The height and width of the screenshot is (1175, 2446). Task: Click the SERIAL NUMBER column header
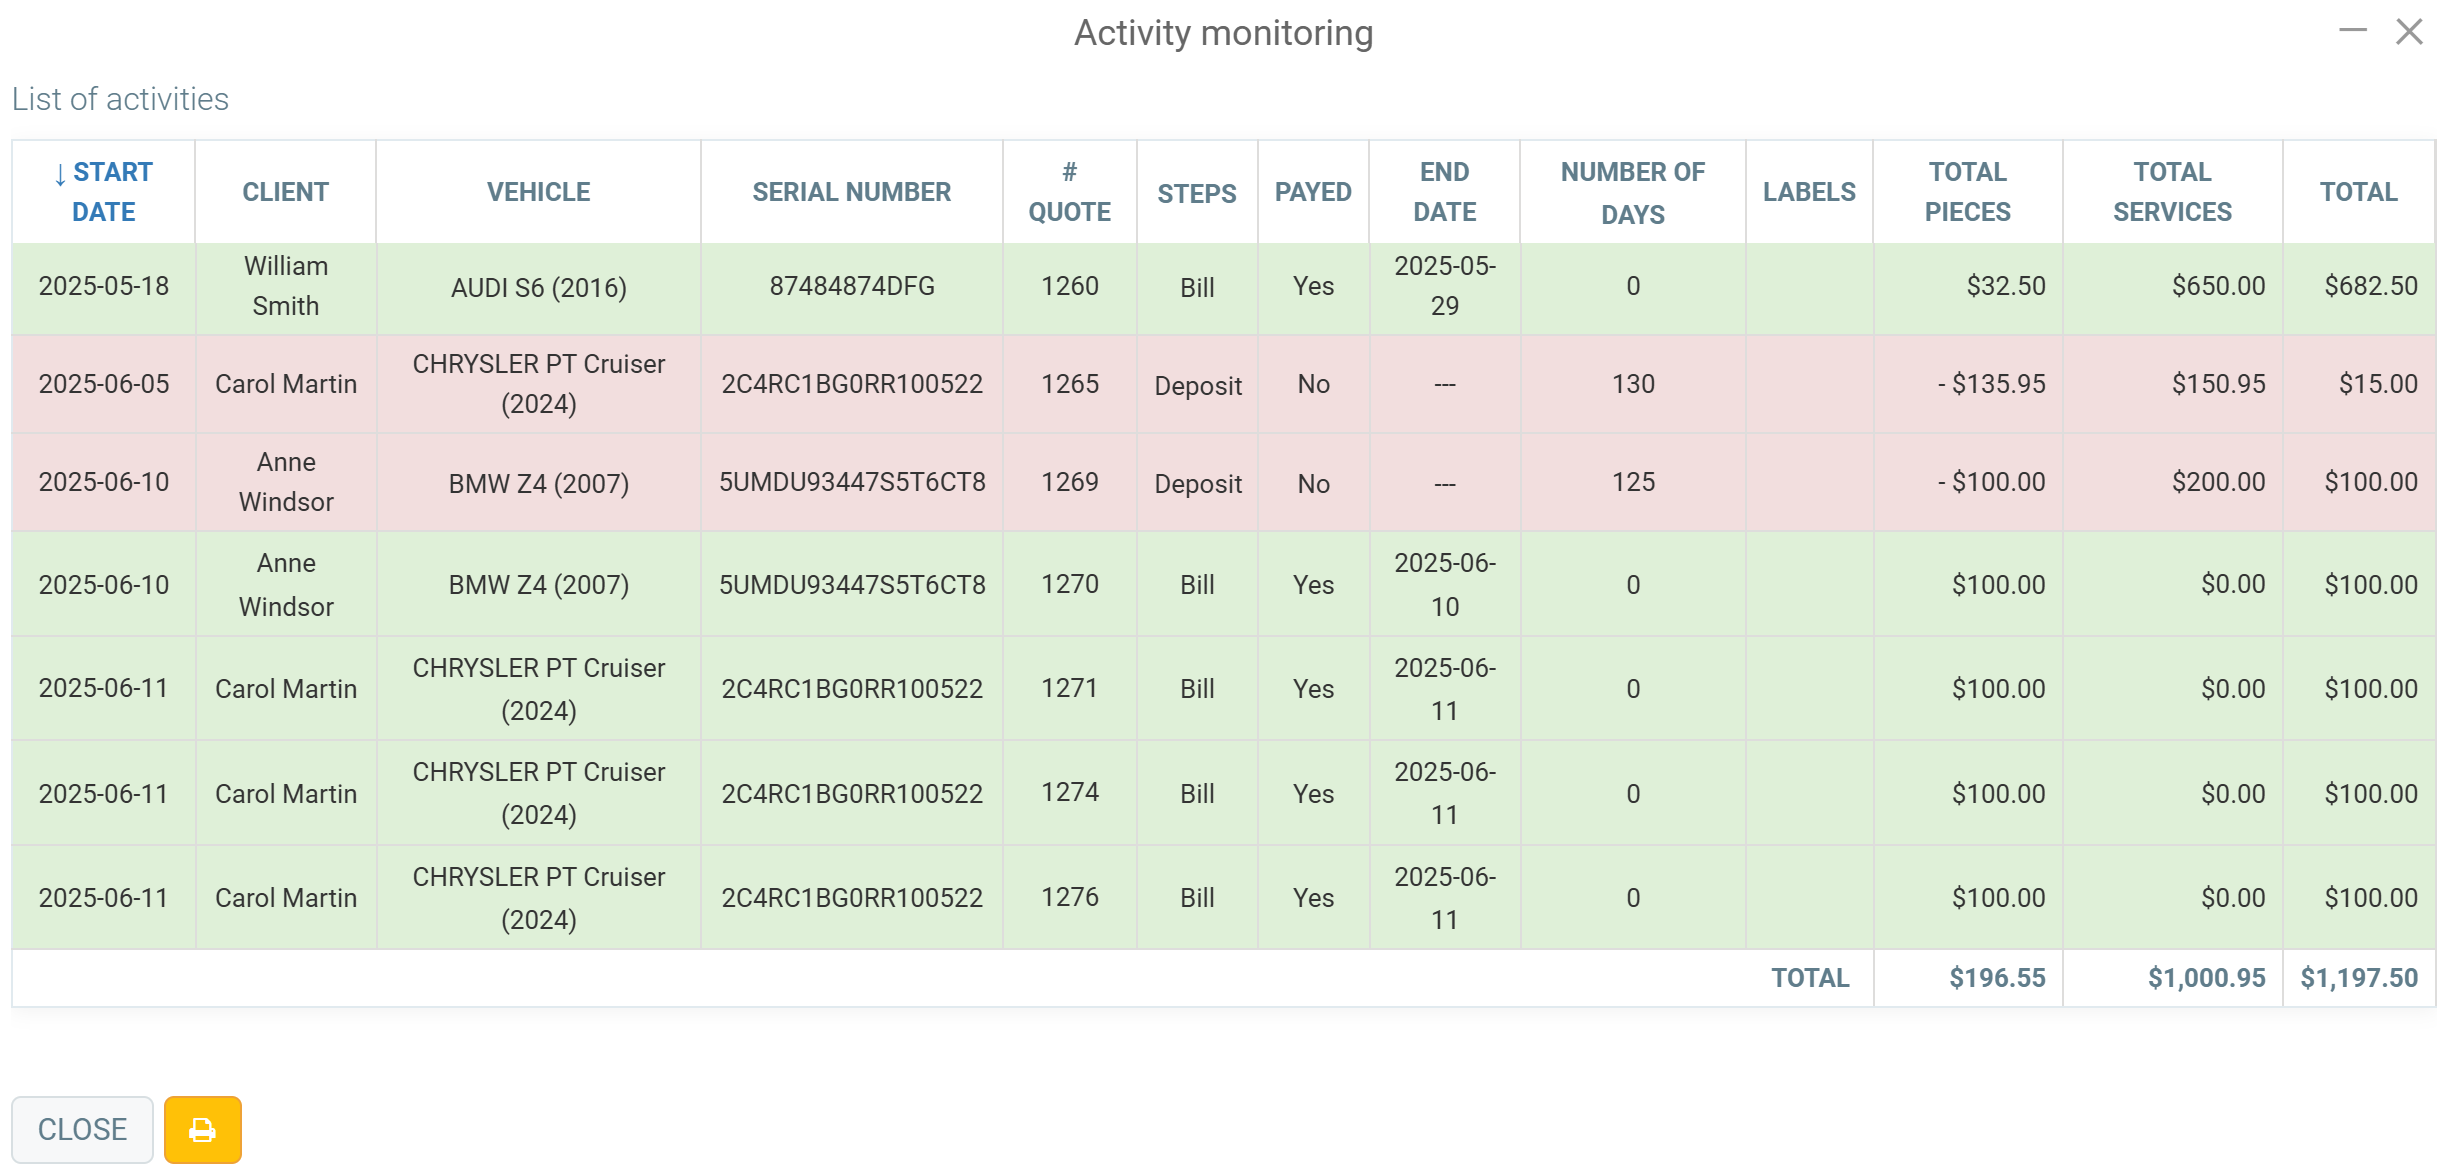coord(851,191)
